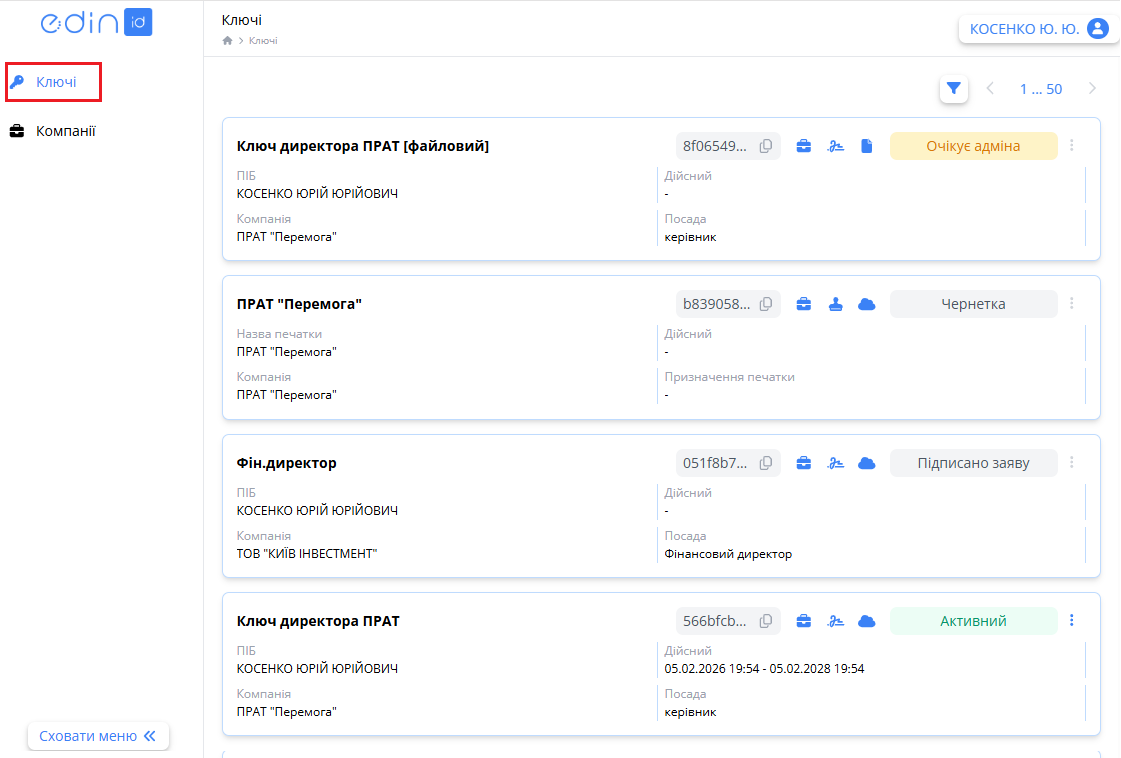Open the filter for the keys list
The image size is (1121, 758).
point(953,89)
